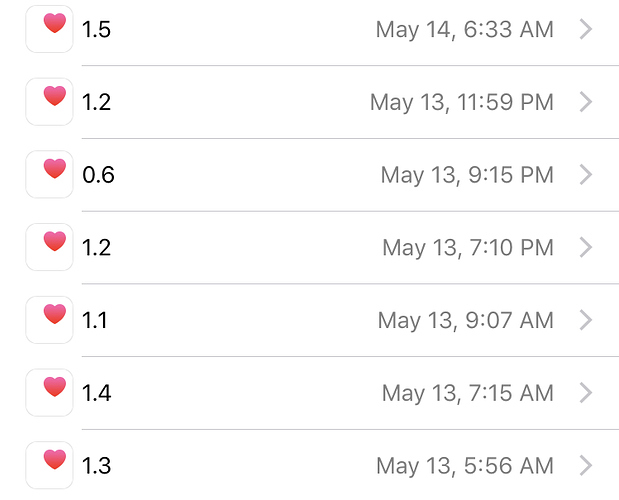
Task: Tap the heart icon beside the 1.5 reading
Action: 49,29
